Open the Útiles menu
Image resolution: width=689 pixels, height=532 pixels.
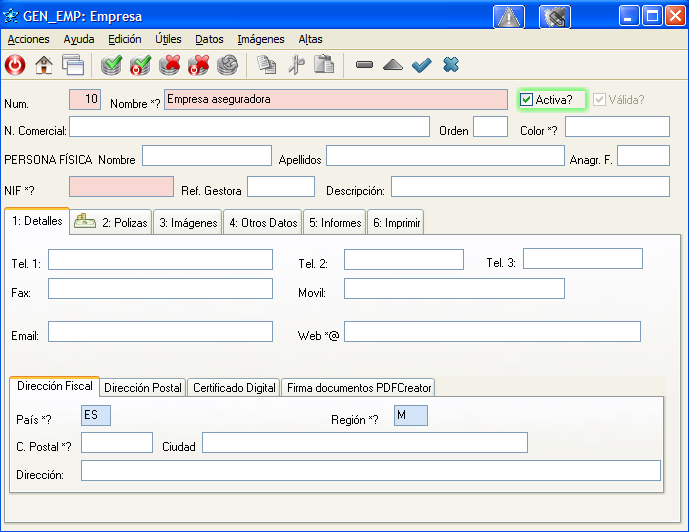point(168,39)
